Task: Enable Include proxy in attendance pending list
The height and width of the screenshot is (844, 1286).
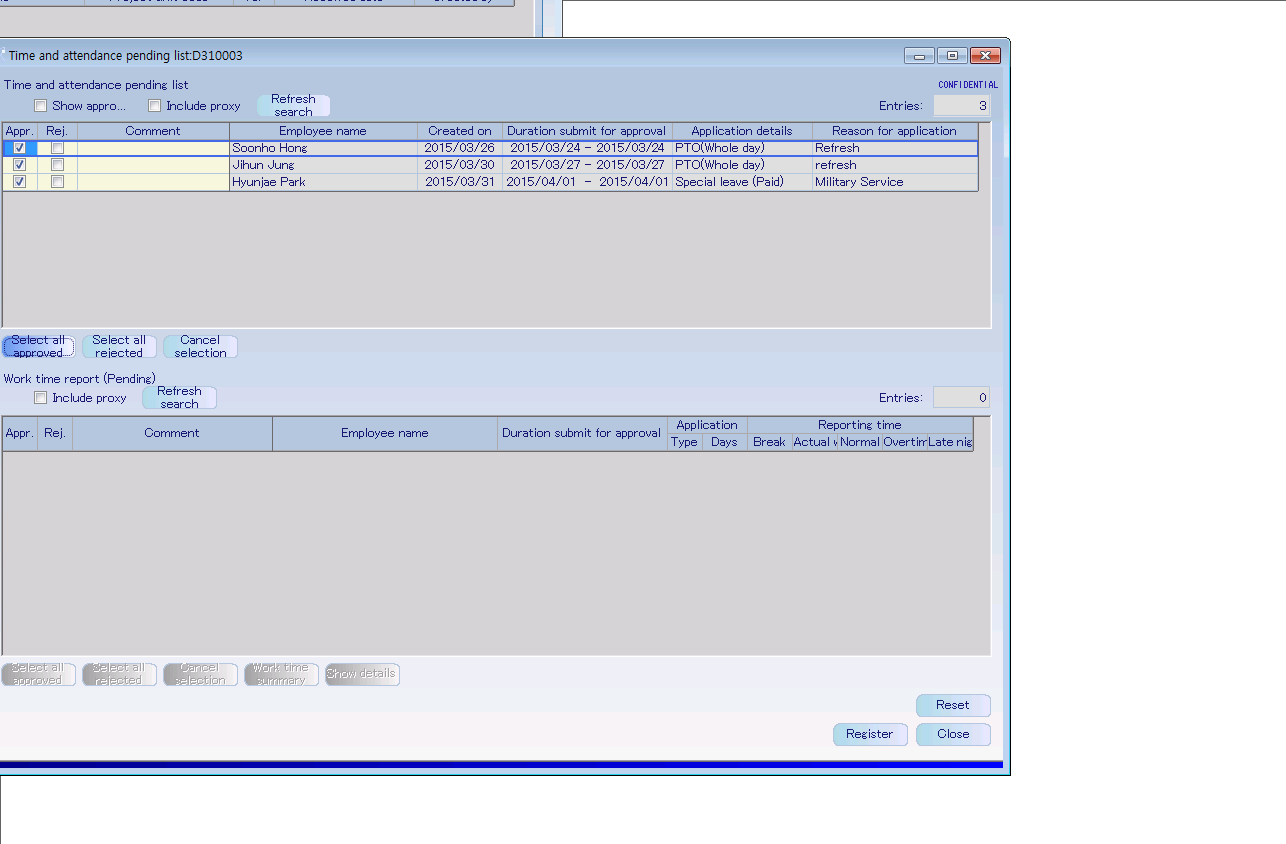Action: click(x=155, y=106)
